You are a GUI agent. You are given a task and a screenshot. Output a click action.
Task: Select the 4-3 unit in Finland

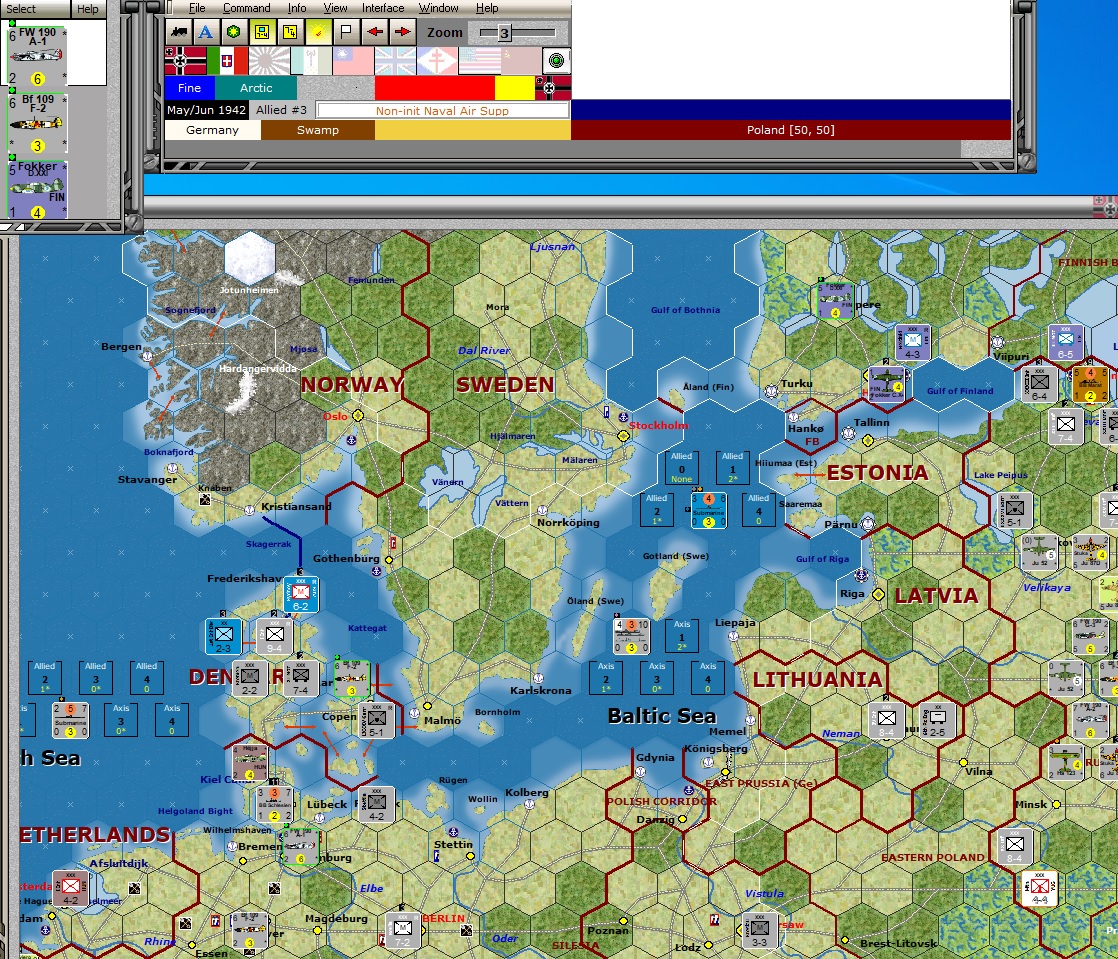click(x=913, y=342)
